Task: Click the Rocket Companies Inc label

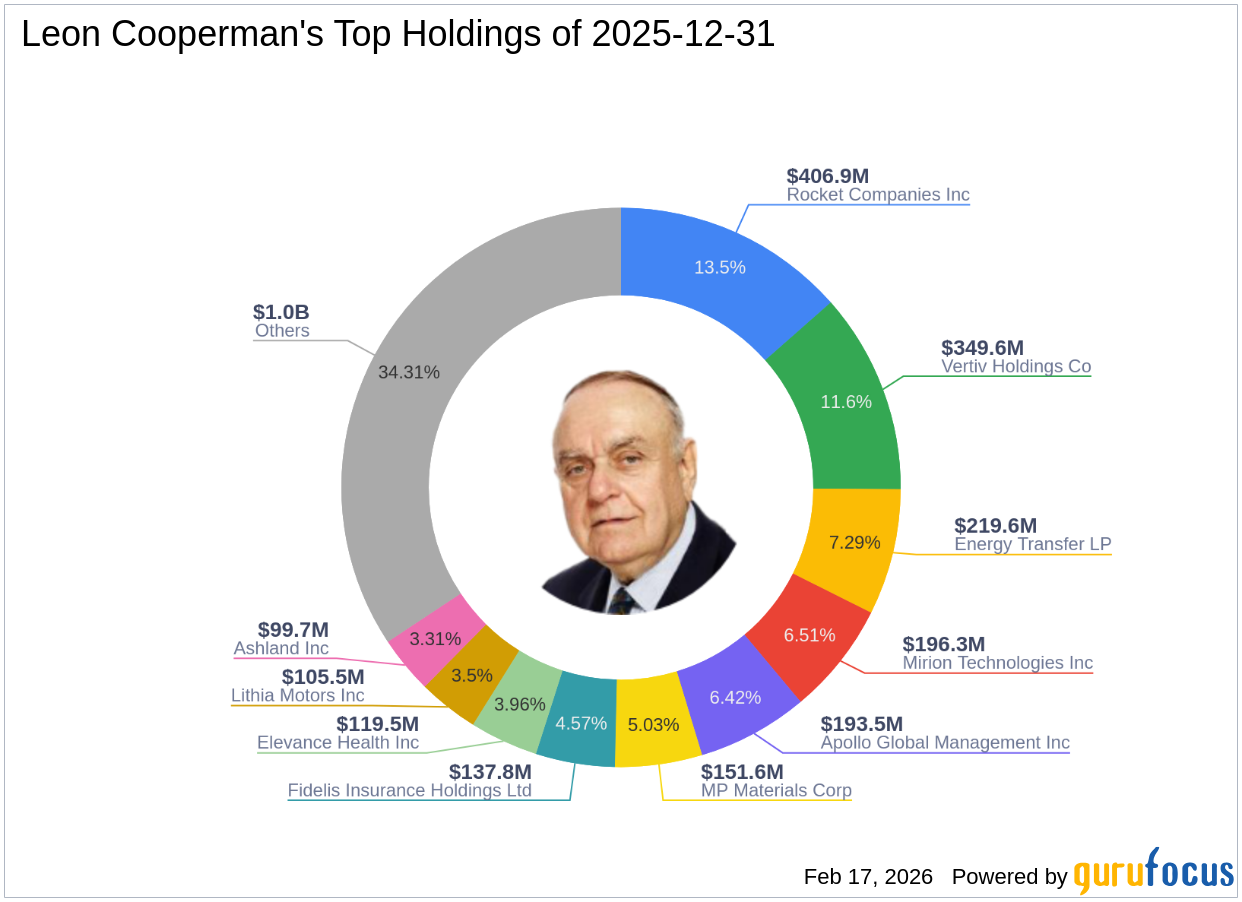Action: pyautogui.click(x=878, y=195)
